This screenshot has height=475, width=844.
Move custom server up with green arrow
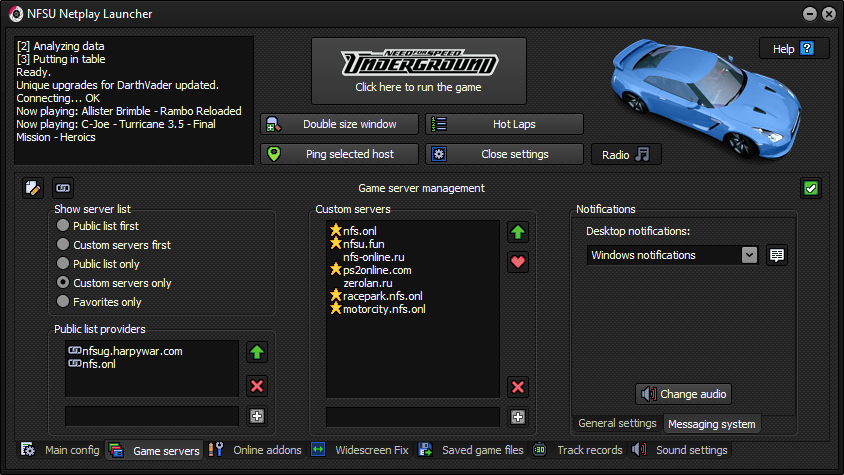pyautogui.click(x=518, y=232)
